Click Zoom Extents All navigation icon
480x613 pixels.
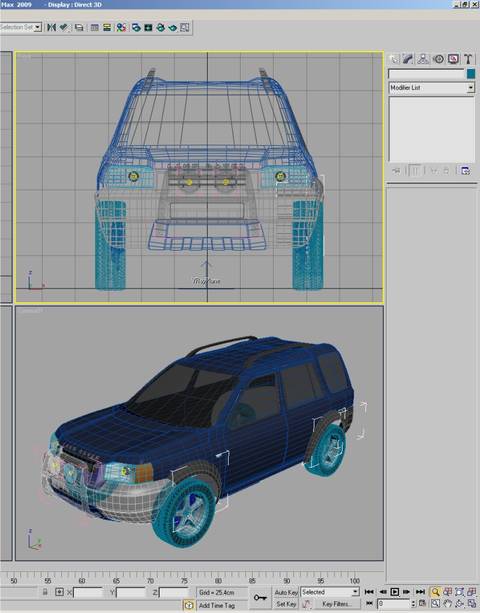[472, 592]
